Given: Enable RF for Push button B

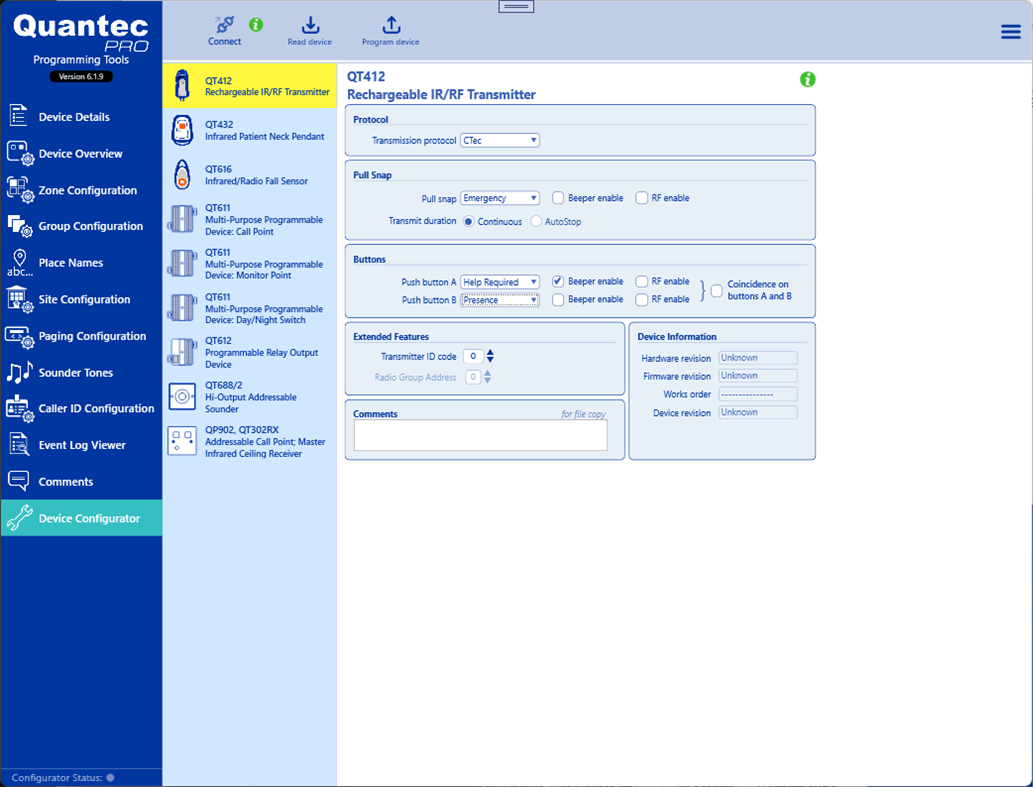Looking at the screenshot, I should point(642,300).
